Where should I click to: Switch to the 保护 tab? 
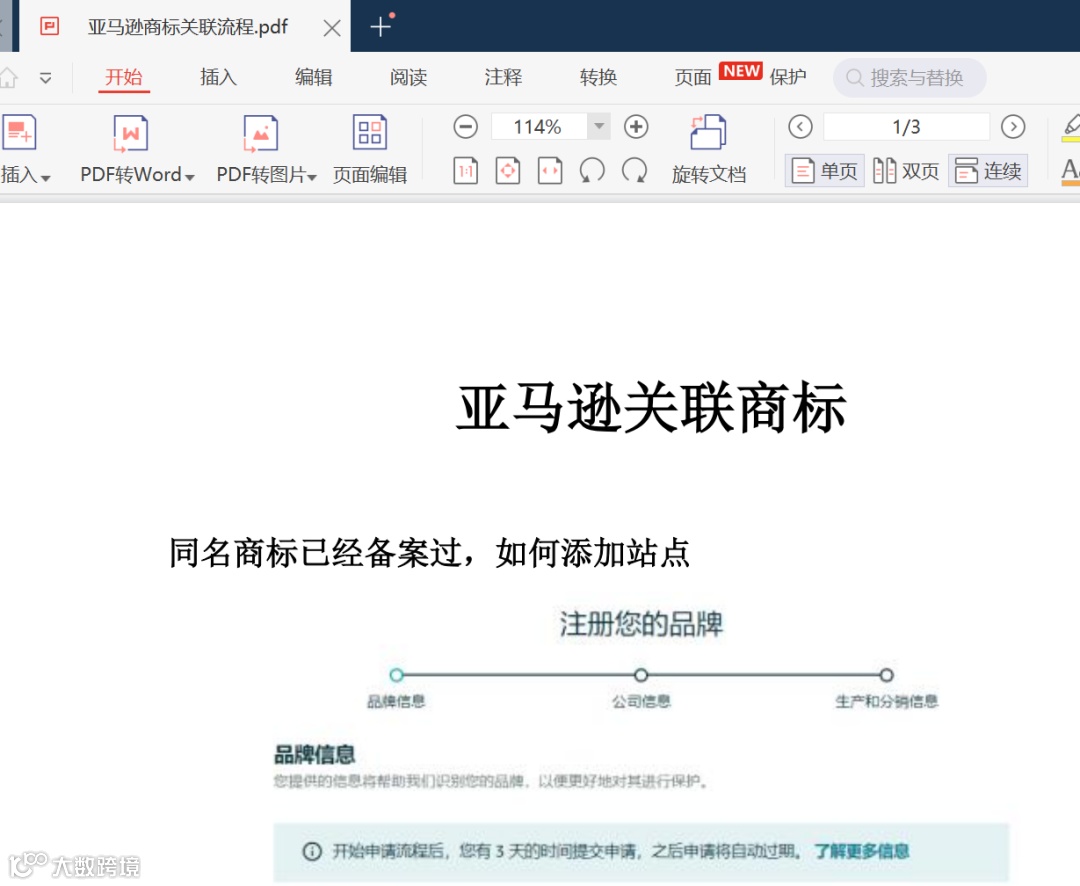coord(788,77)
